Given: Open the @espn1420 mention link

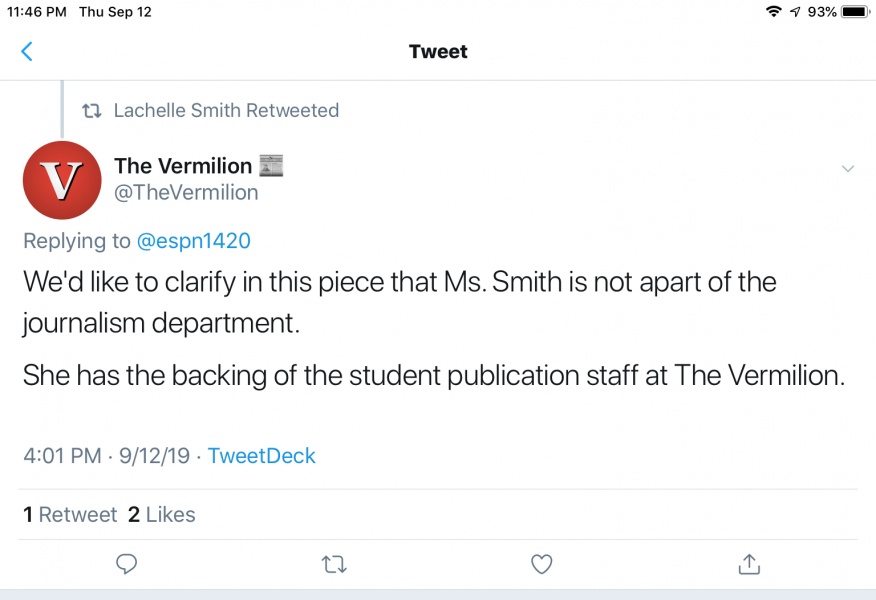Looking at the screenshot, I should point(193,241).
